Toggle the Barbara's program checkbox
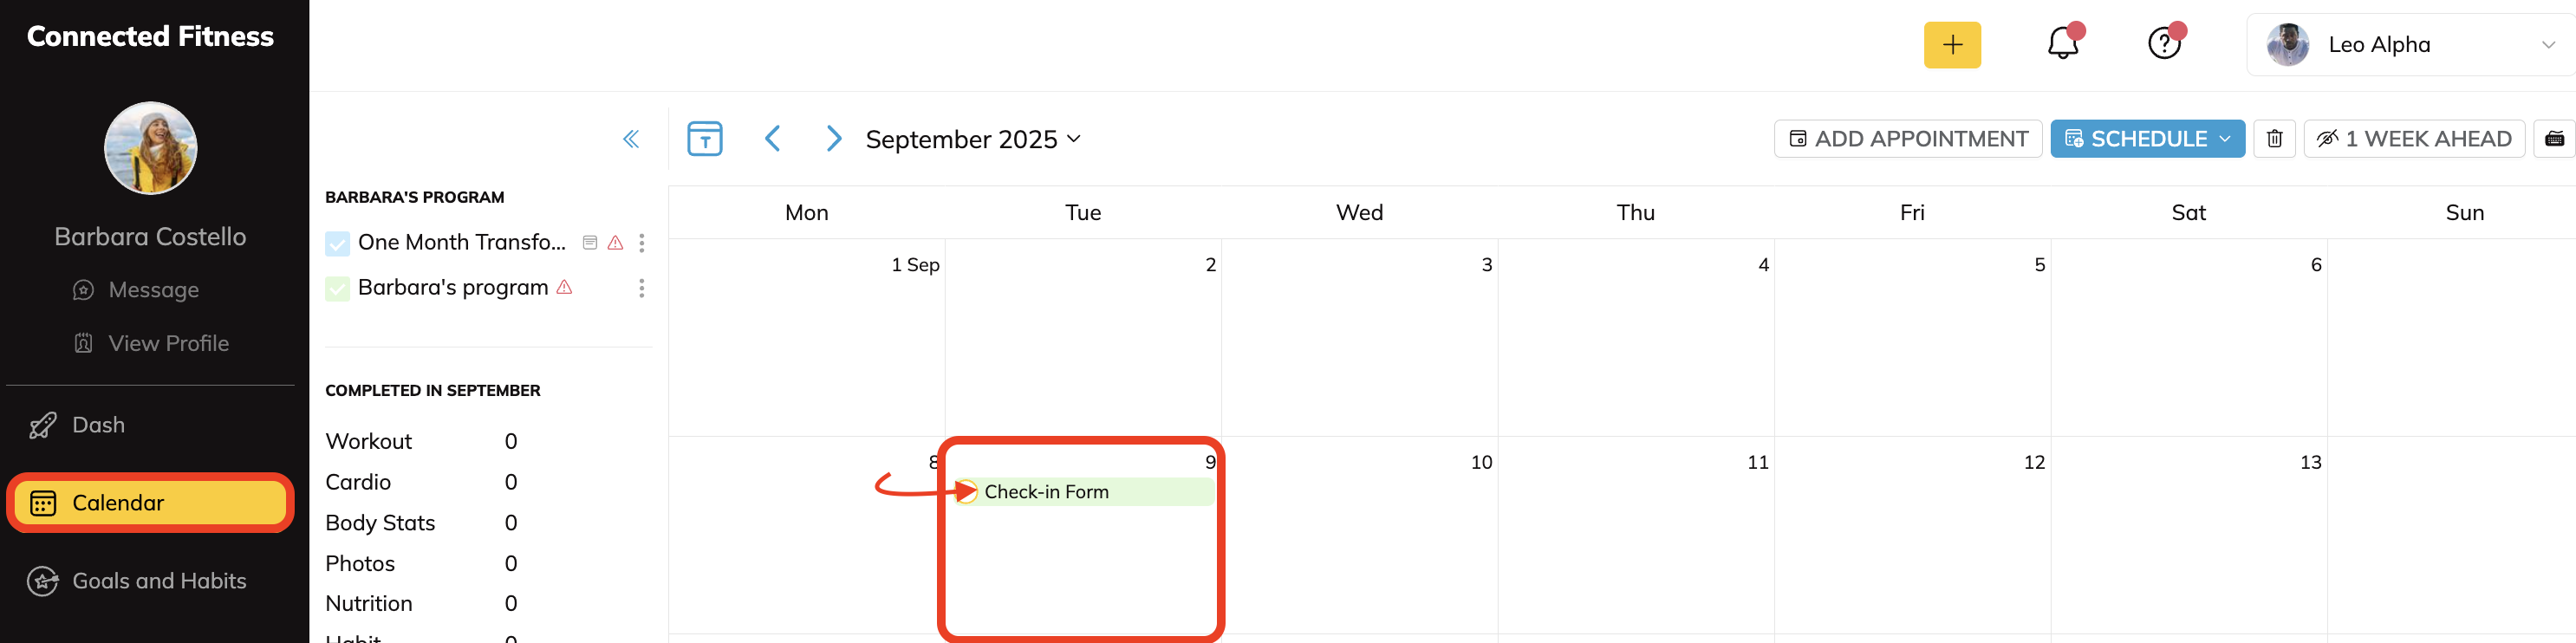 (338, 289)
